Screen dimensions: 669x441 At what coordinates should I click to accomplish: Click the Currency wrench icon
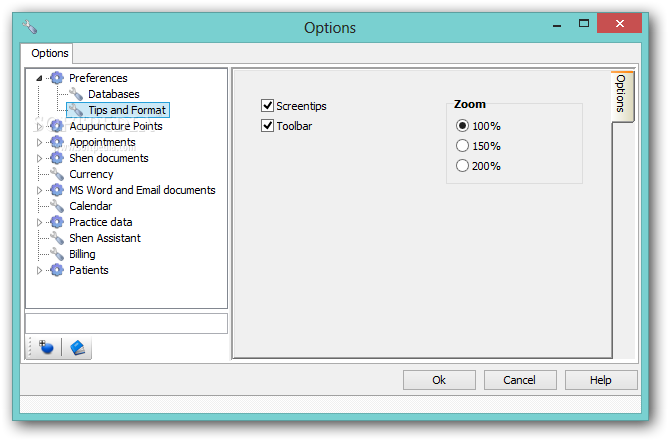tap(57, 174)
